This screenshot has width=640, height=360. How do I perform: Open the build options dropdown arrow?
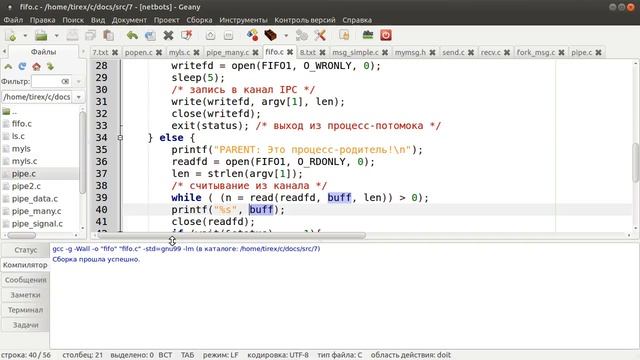286,36
